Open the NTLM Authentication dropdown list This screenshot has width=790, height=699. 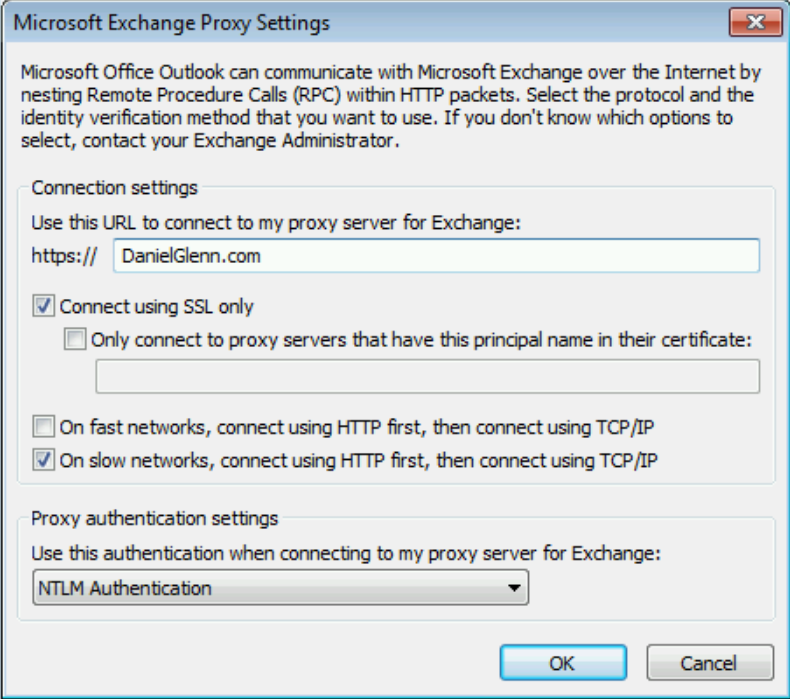click(279, 588)
